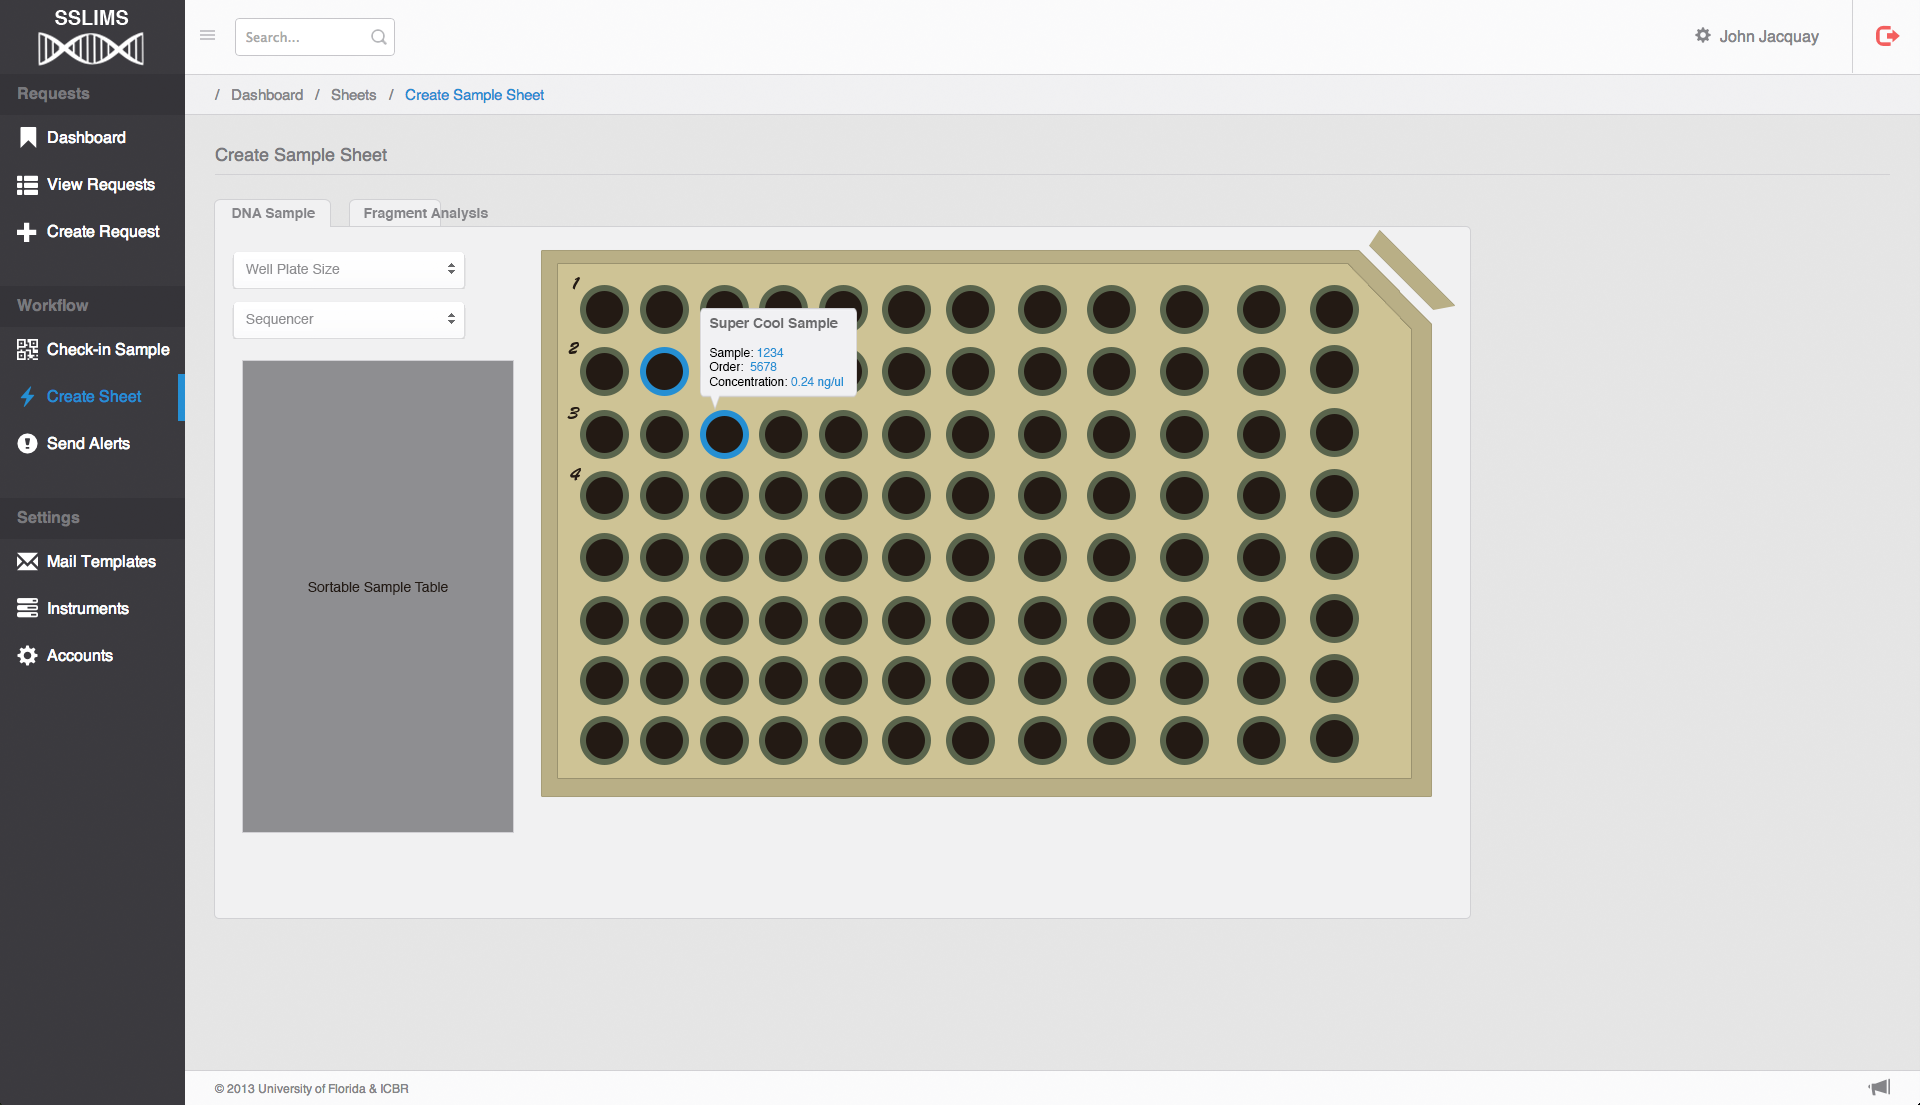Select first well in row 1
Viewport: 1920px width, 1105px height.
[x=604, y=310]
